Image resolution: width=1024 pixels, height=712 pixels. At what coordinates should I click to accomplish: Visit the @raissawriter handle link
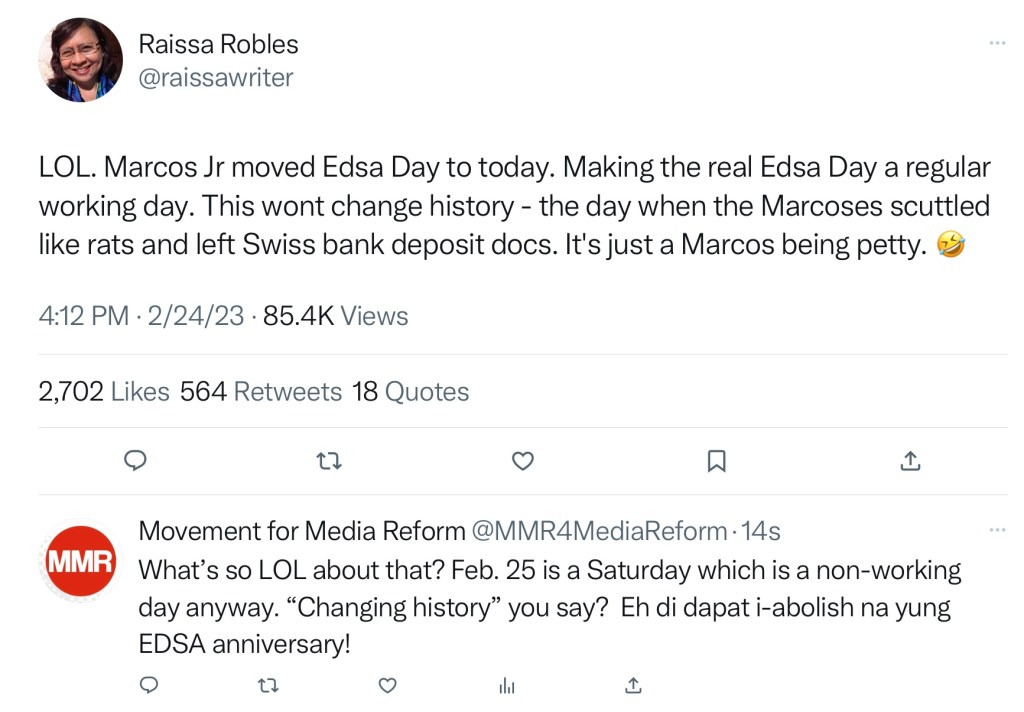[x=215, y=77]
